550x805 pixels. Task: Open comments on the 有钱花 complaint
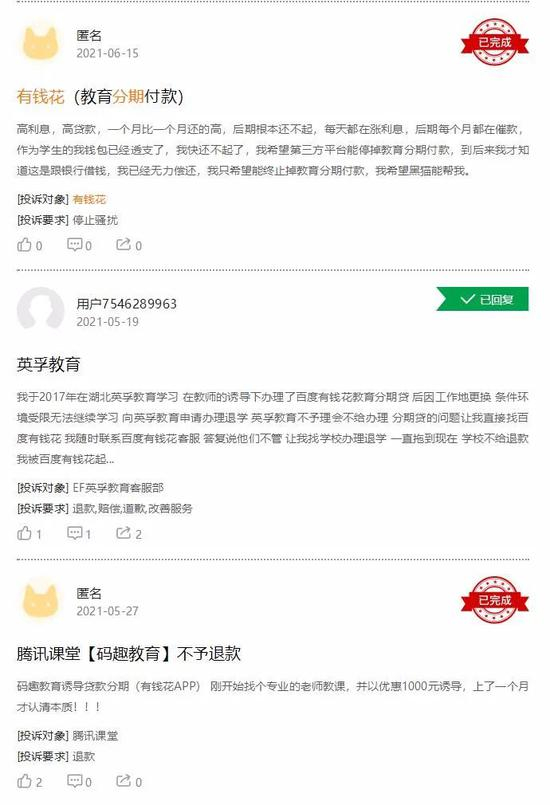pos(80,245)
